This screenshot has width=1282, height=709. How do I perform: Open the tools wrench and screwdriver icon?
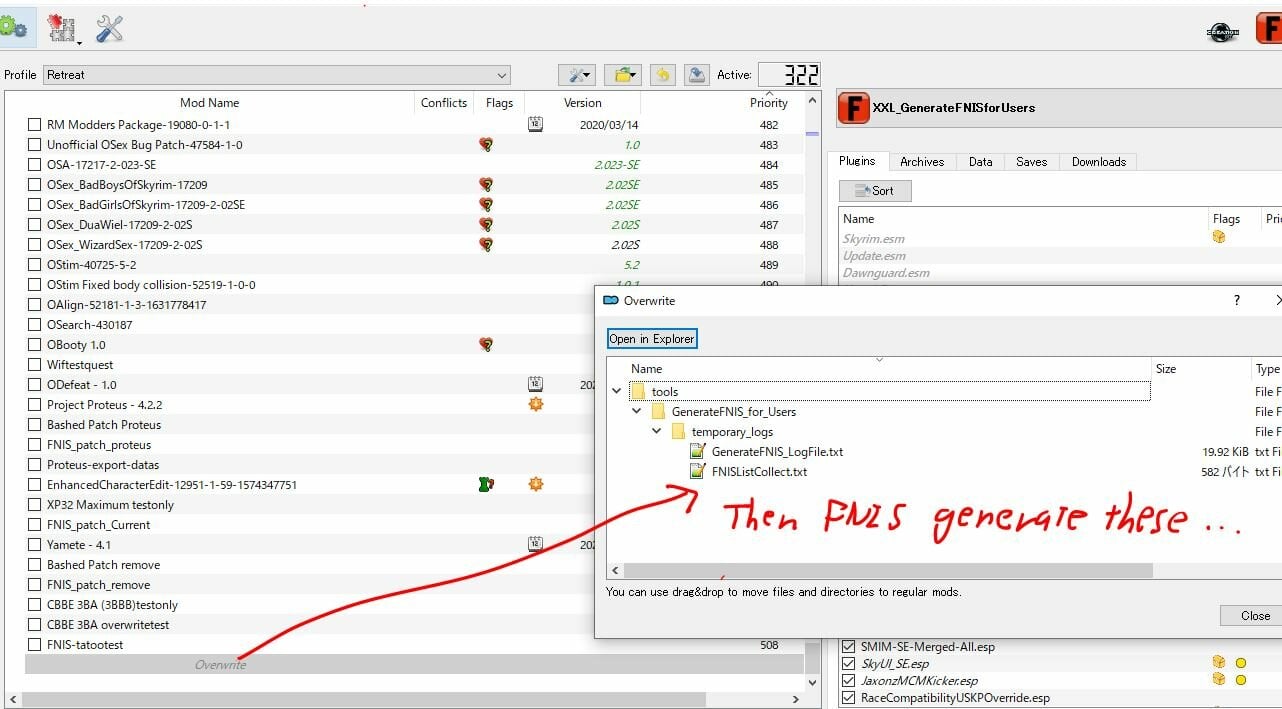click(109, 28)
